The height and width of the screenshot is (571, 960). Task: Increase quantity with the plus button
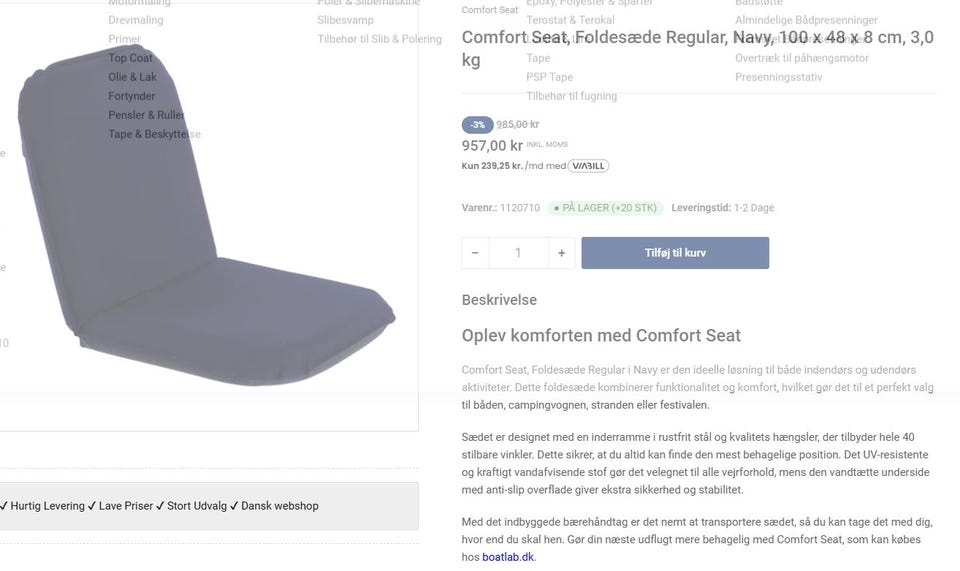tap(561, 253)
